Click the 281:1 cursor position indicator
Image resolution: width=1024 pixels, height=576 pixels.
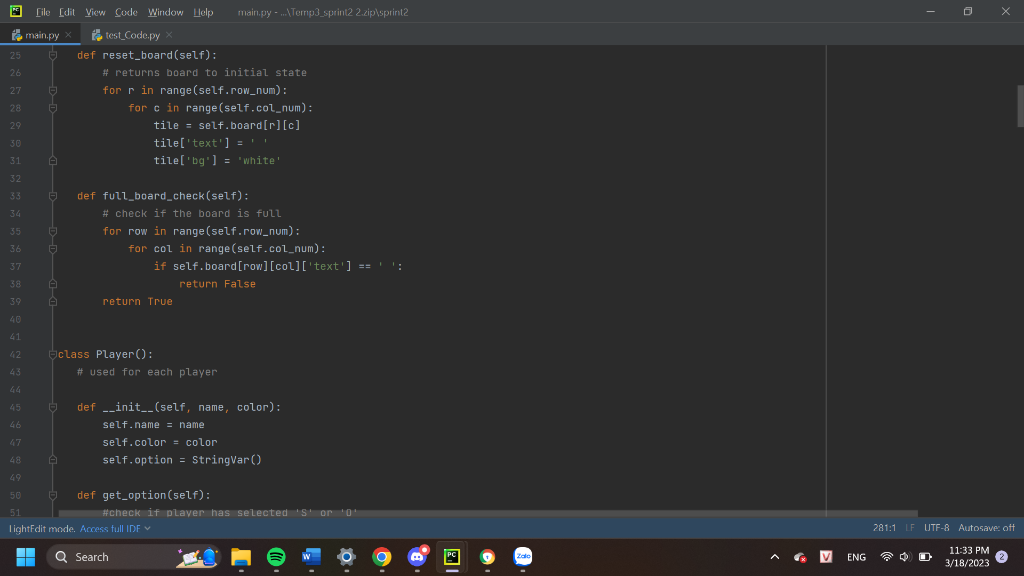click(884, 528)
